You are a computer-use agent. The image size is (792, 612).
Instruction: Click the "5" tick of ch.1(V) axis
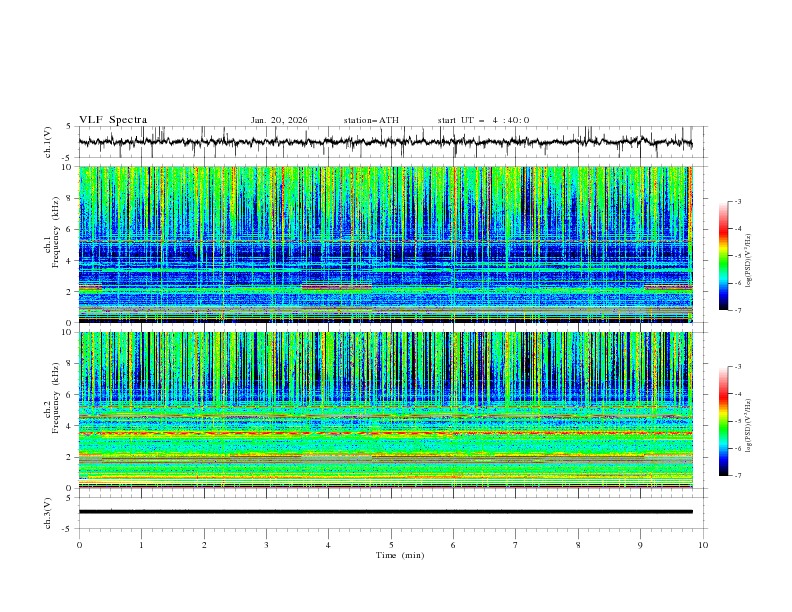pyautogui.click(x=69, y=127)
